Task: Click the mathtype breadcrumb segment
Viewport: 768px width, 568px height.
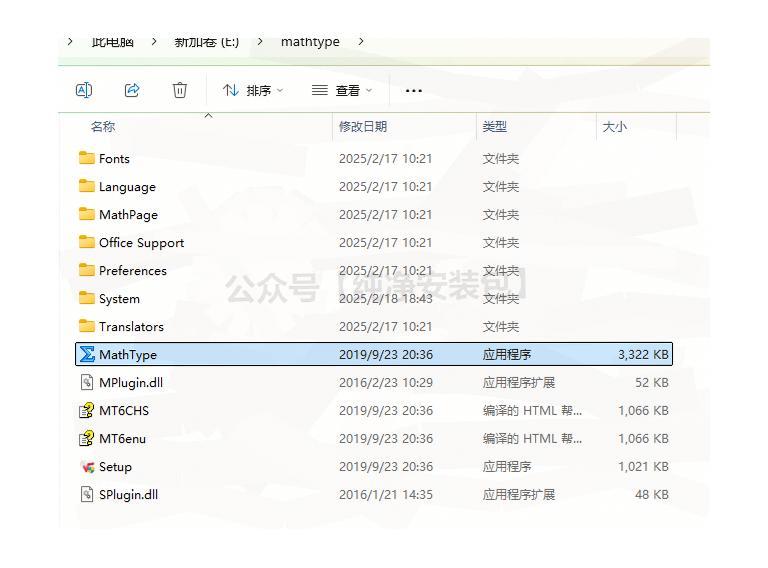Action: pyautogui.click(x=310, y=42)
